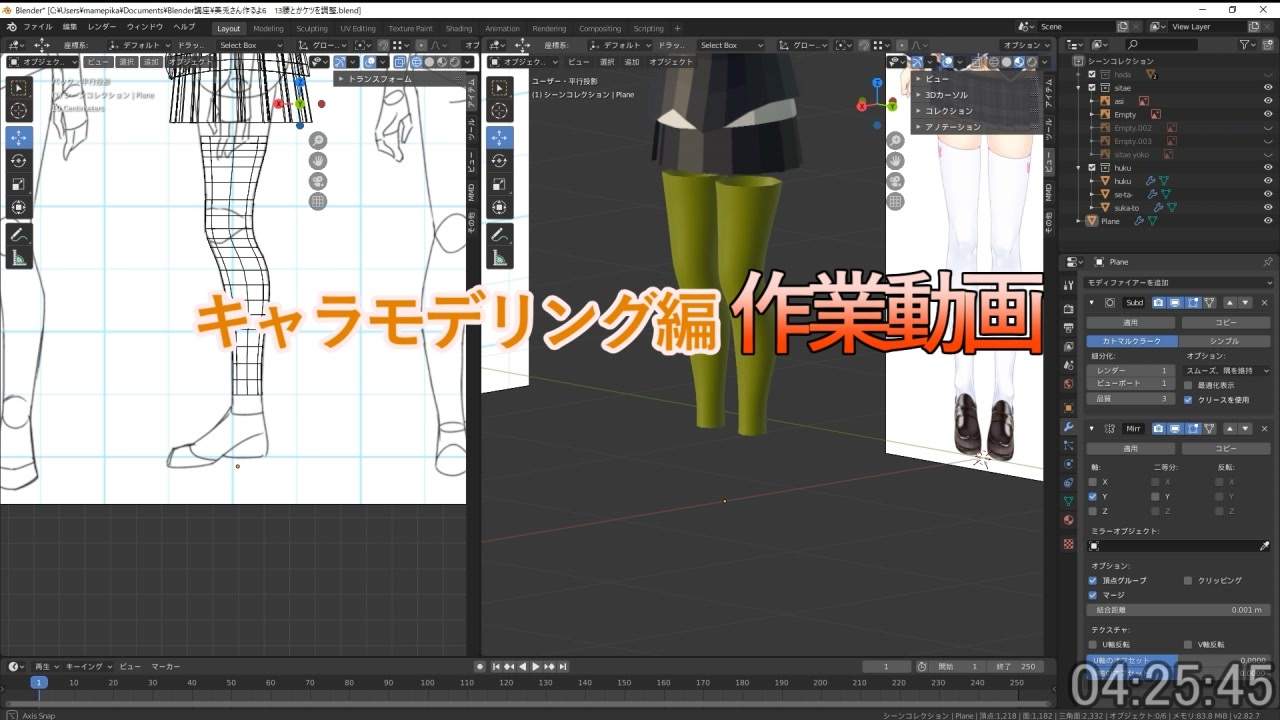The image size is (1280, 720).
Task: Expand the hada collection in outliner
Action: pos(1079,75)
